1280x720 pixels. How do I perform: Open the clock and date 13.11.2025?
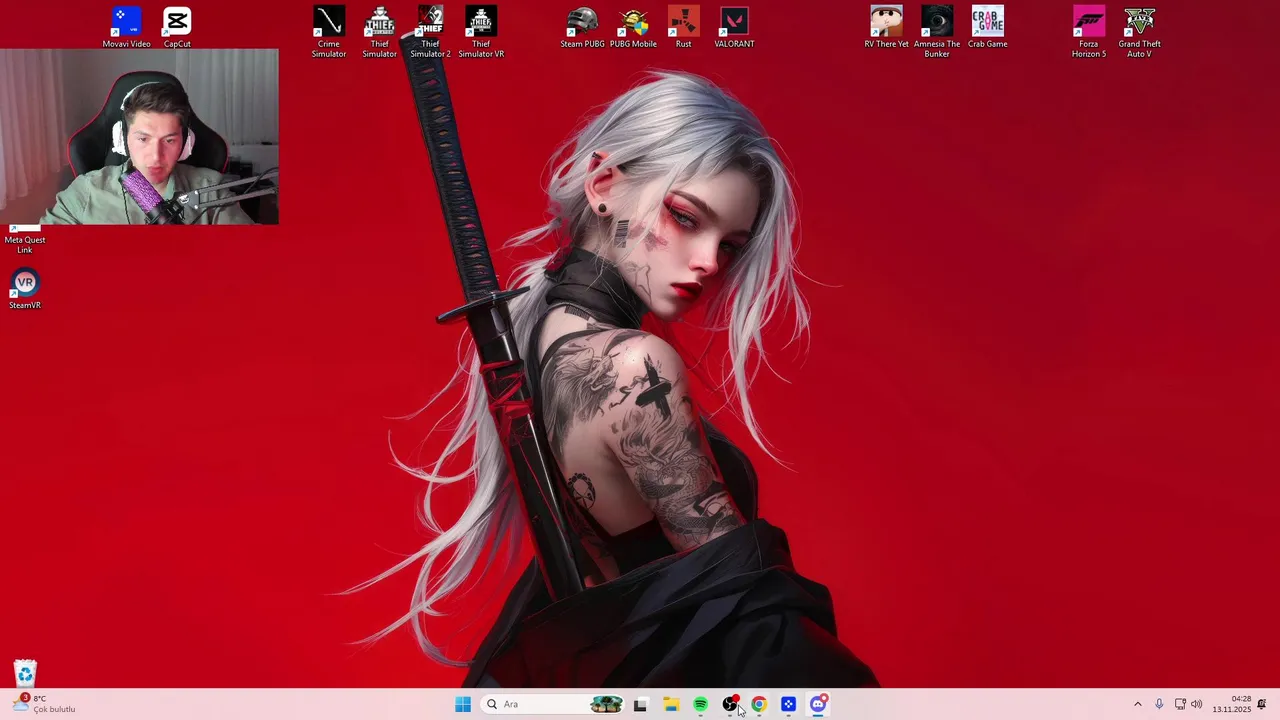click(1232, 704)
